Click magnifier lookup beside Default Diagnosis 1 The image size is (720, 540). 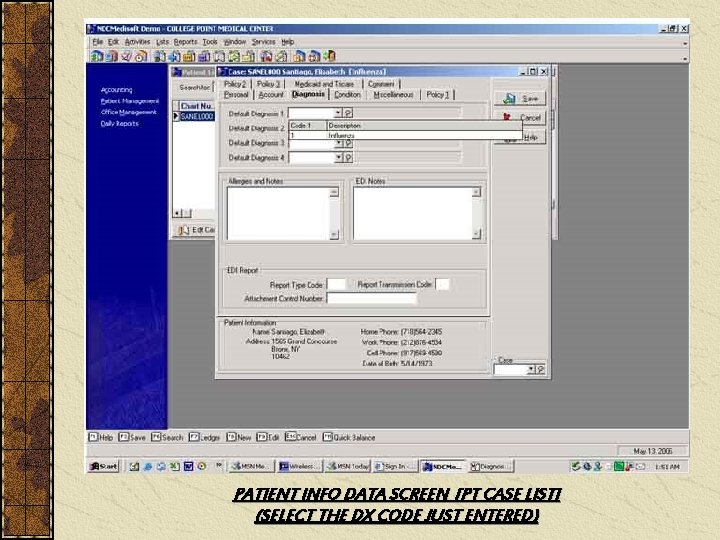point(348,113)
